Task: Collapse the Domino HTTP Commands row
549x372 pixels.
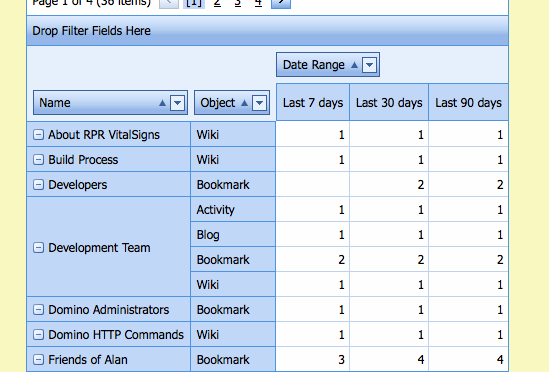Action: pos(38,335)
